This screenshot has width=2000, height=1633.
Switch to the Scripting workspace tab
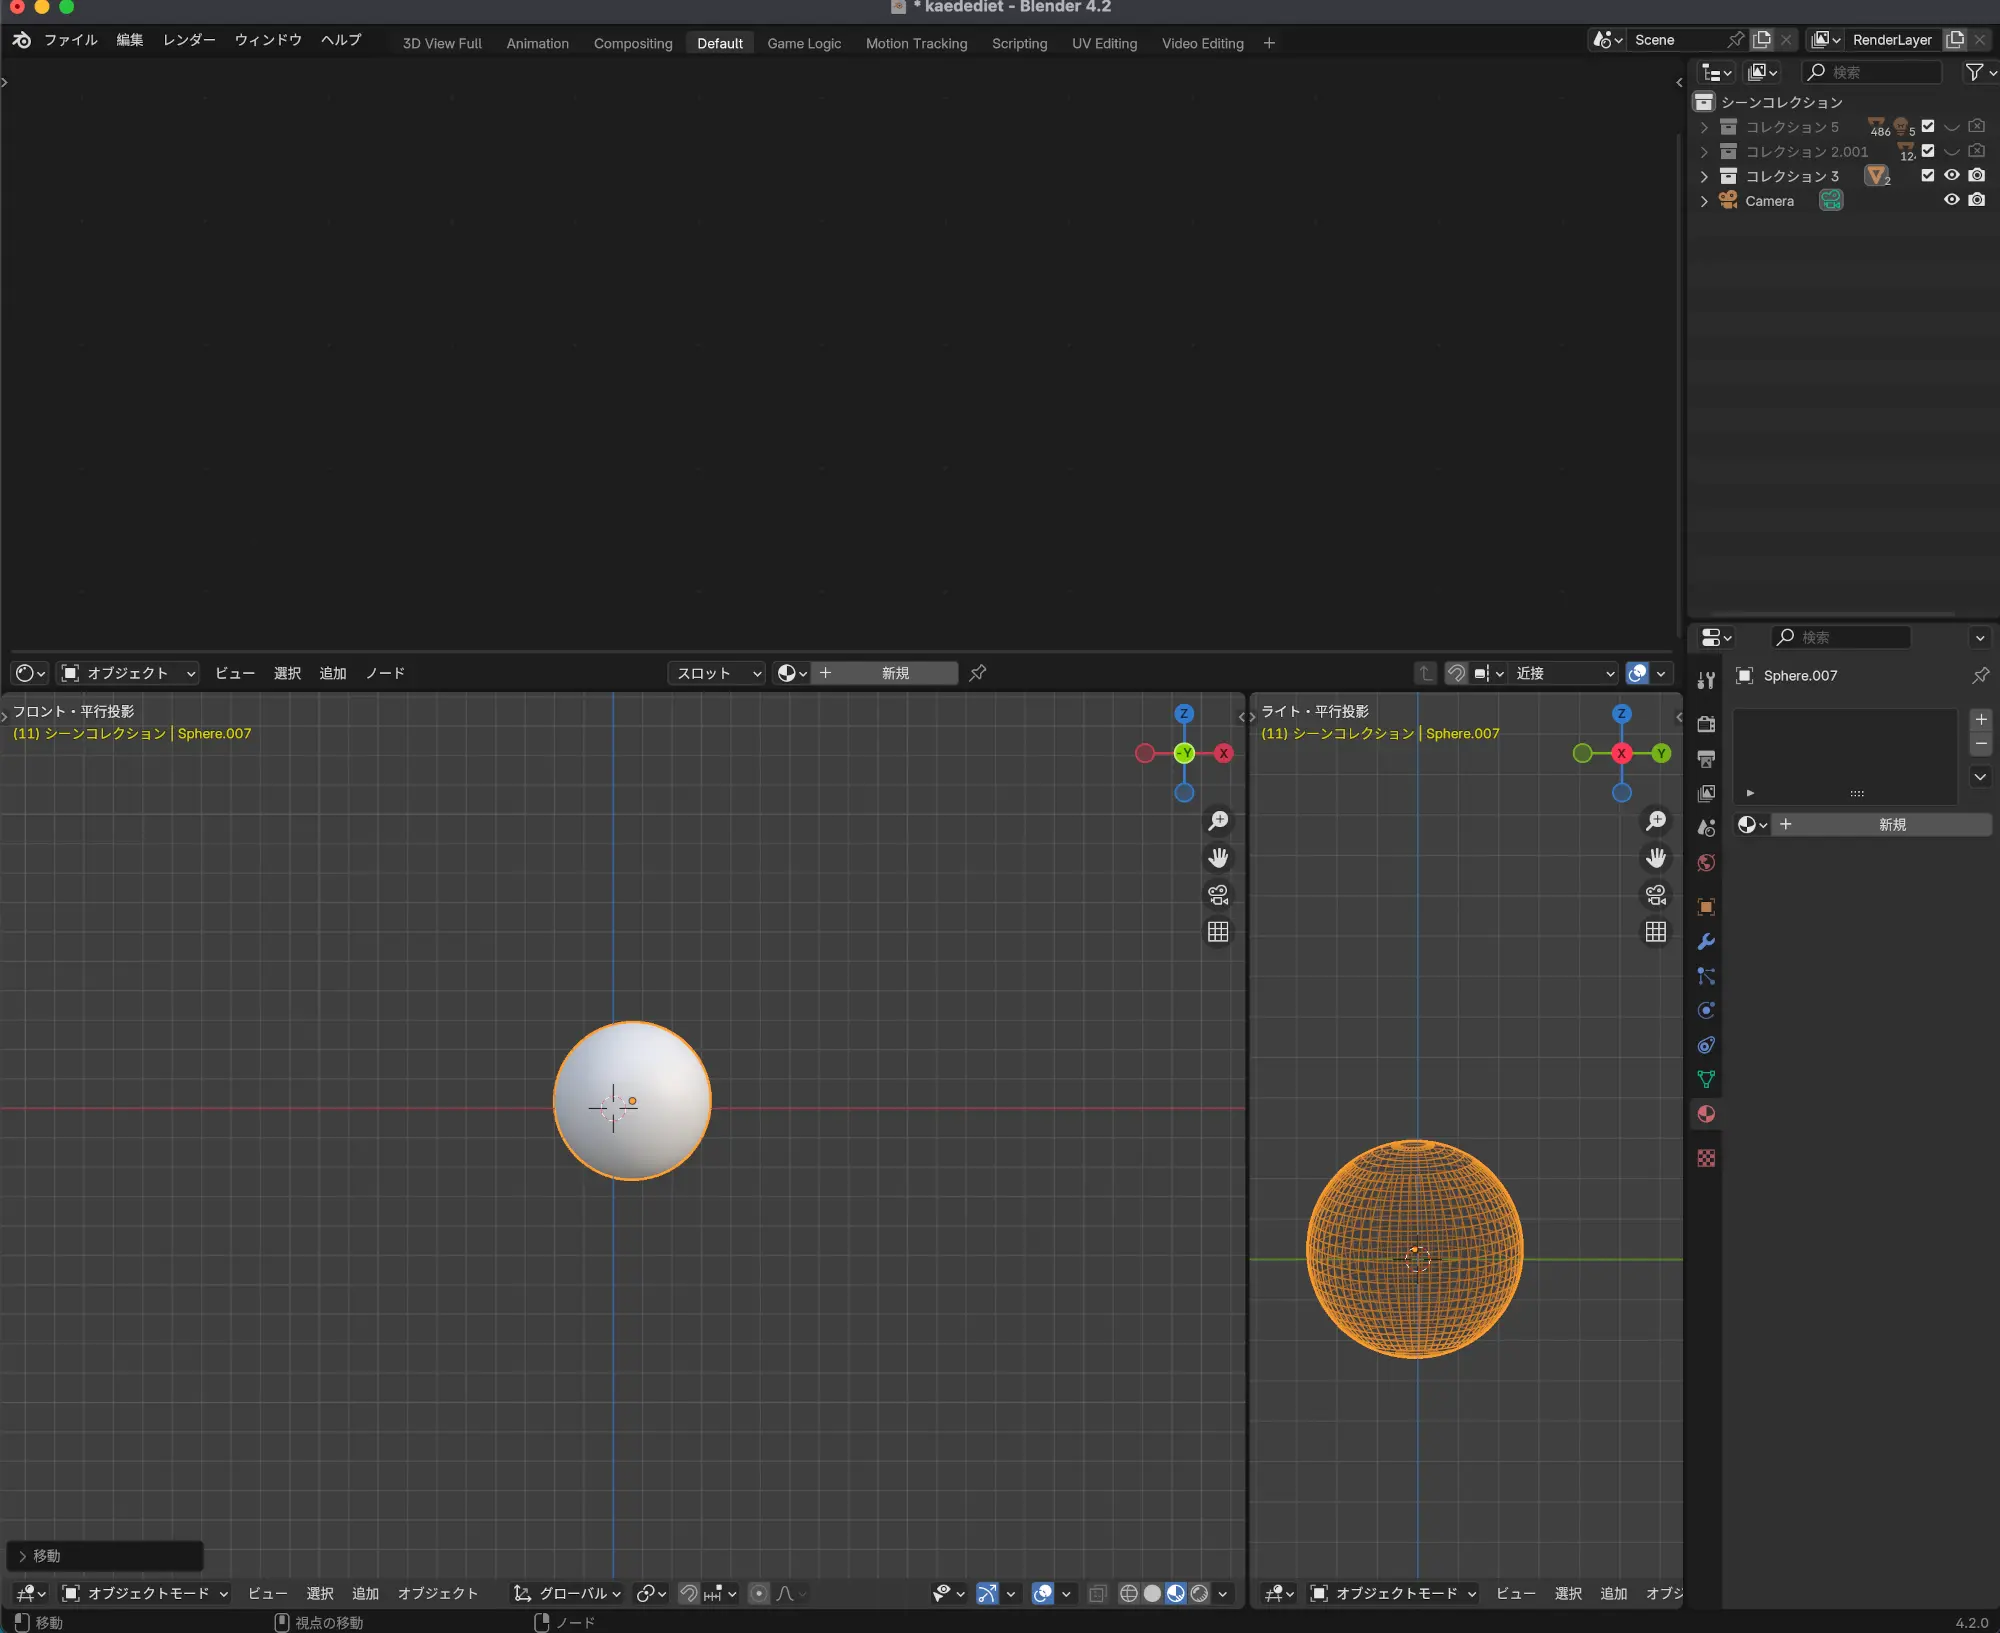coord(1019,43)
